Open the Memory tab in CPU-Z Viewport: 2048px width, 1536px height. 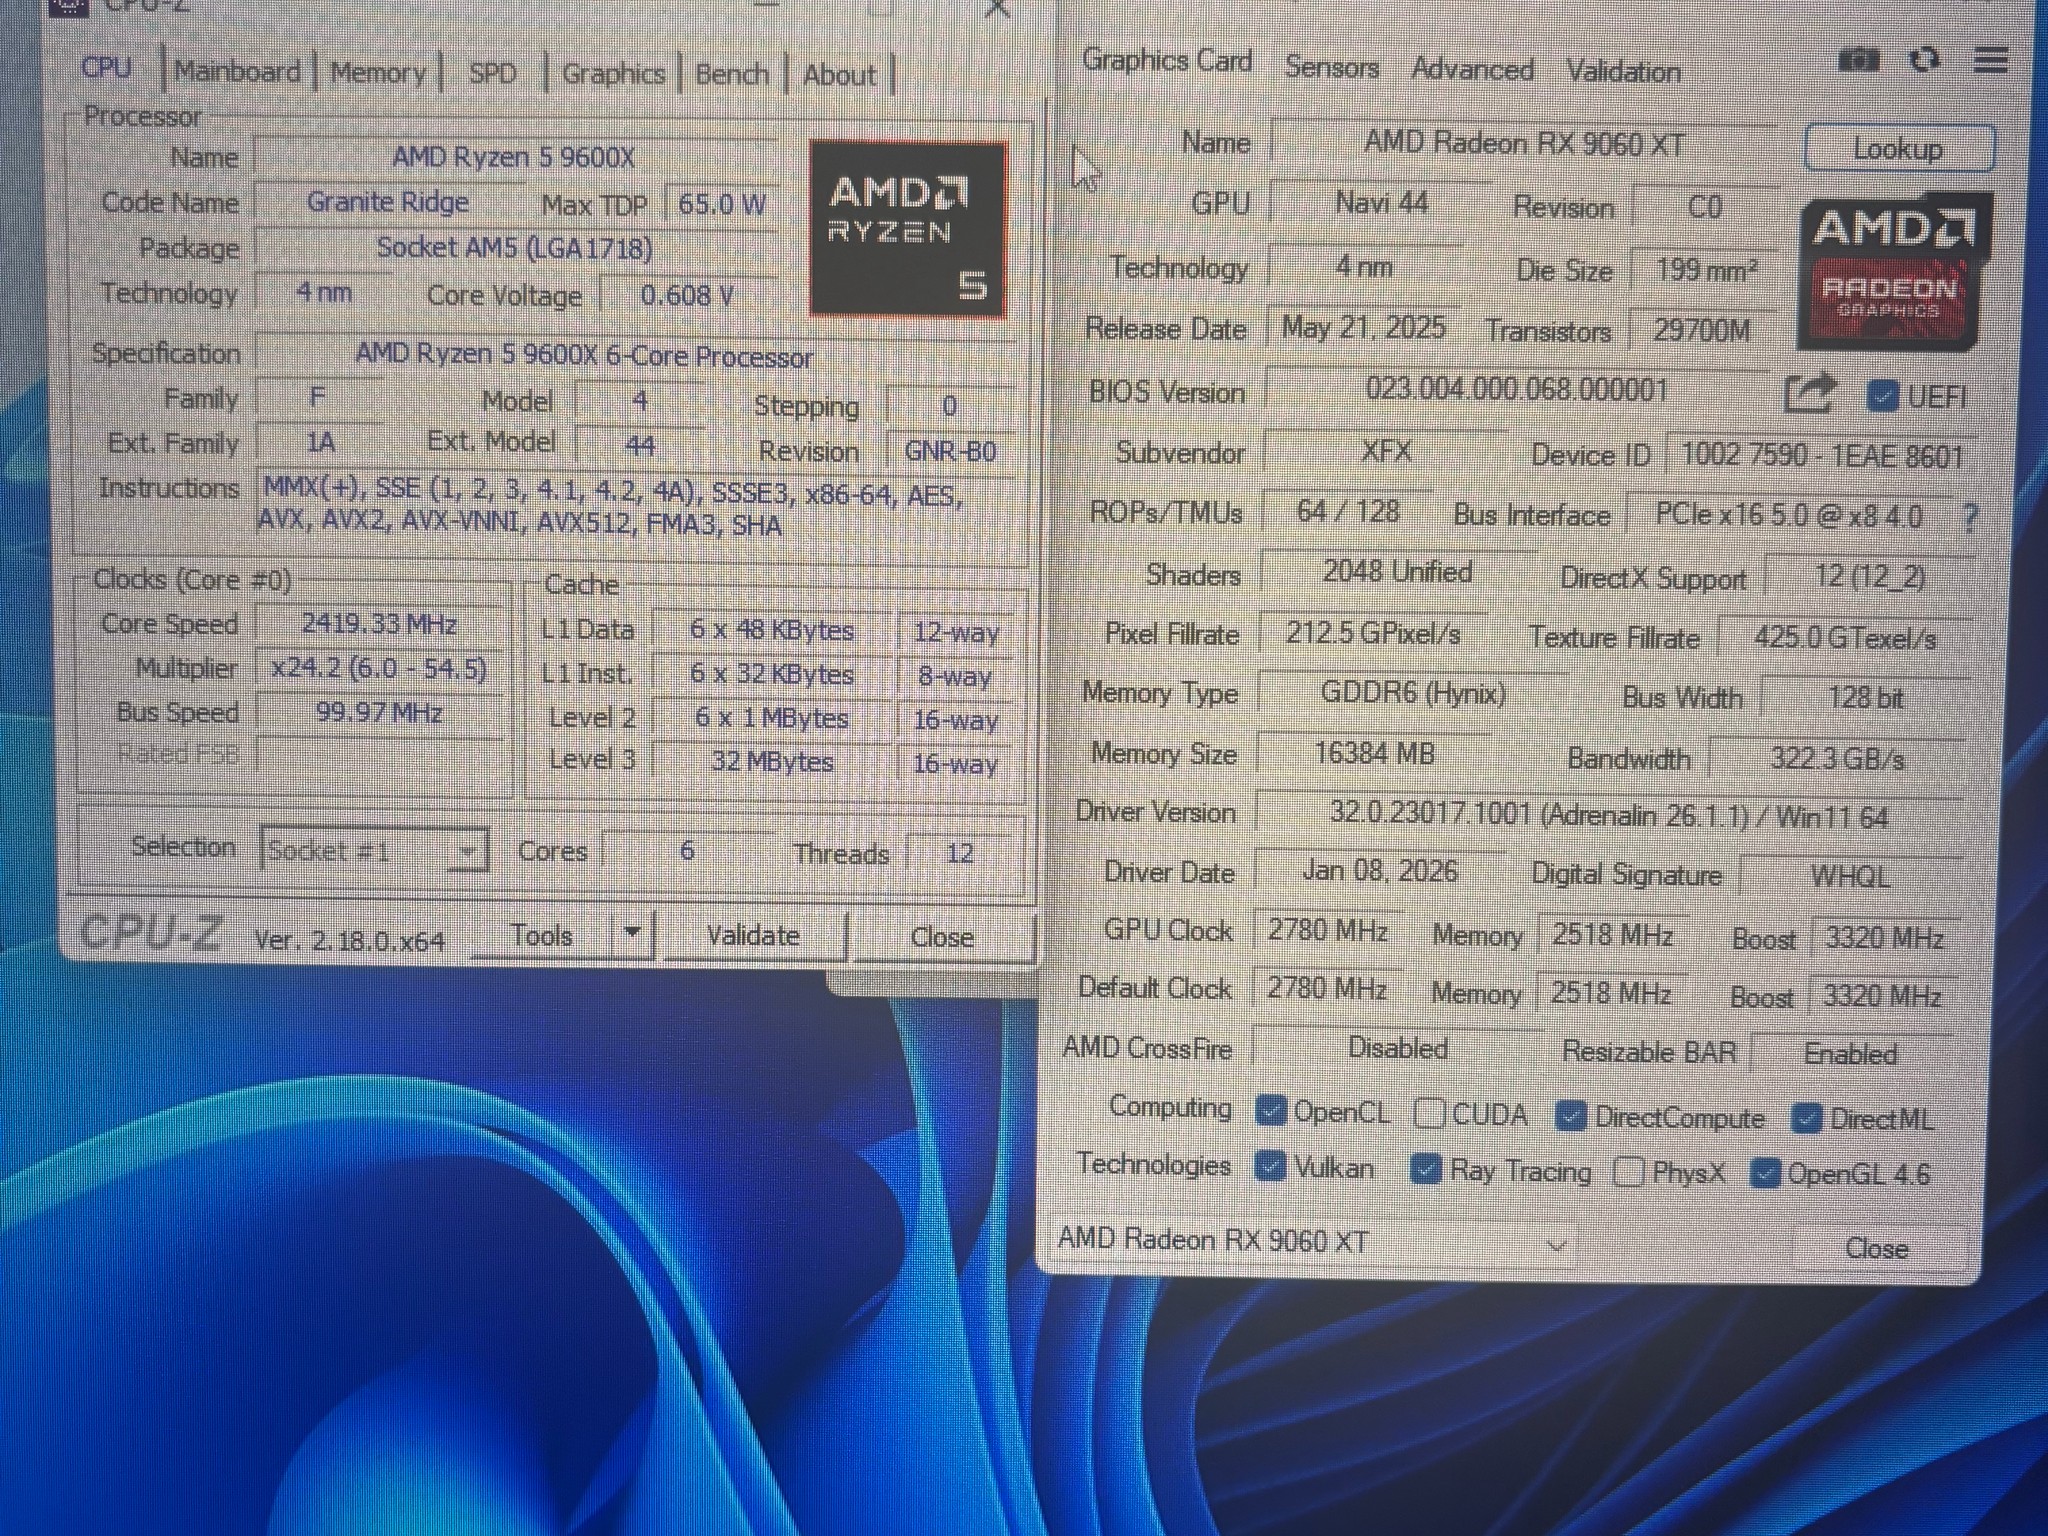click(378, 73)
